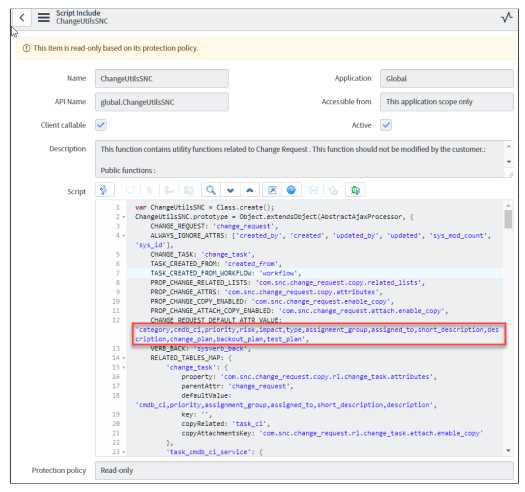The width and height of the screenshot is (525, 492).
Task: Click CHANGE_TASK line 5 in script
Action: (x=203, y=255)
